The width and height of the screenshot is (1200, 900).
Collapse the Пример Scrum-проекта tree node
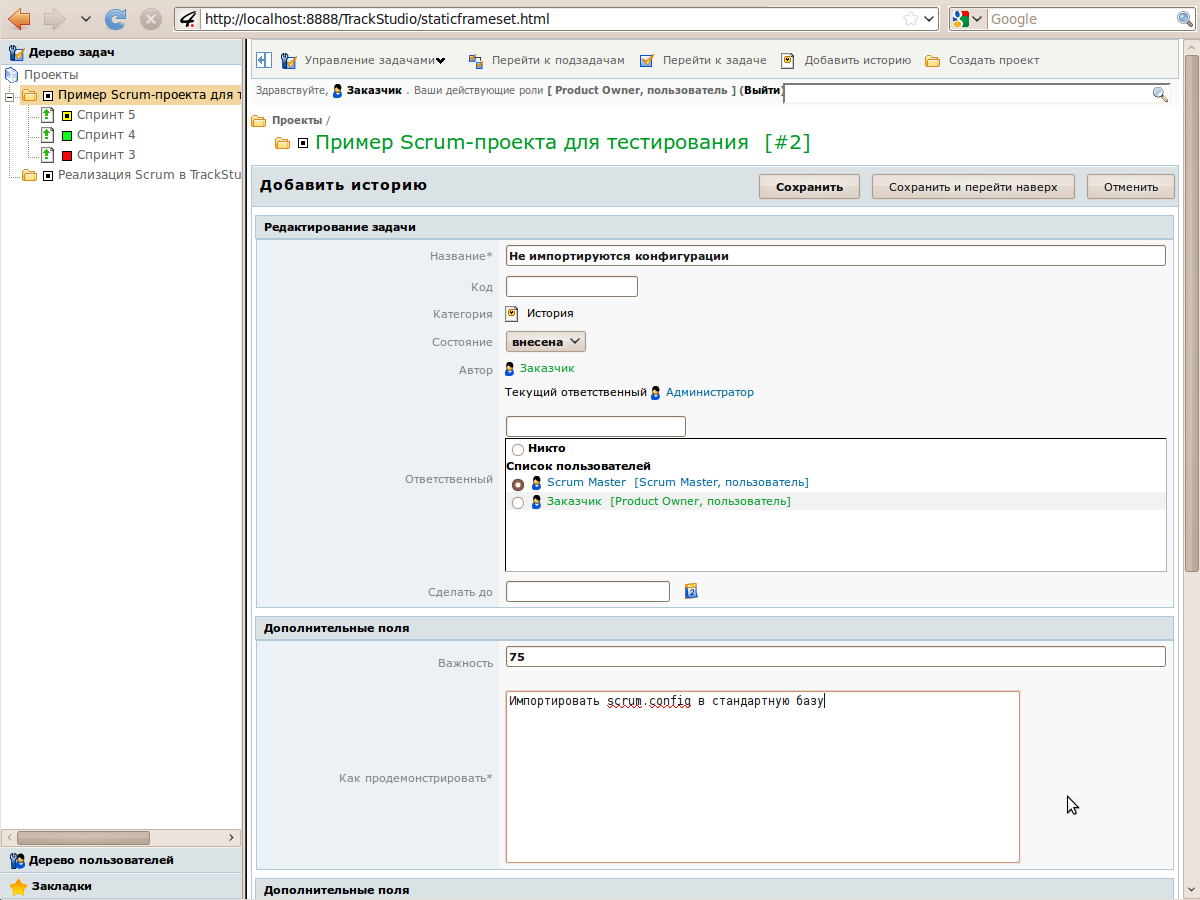click(9, 96)
